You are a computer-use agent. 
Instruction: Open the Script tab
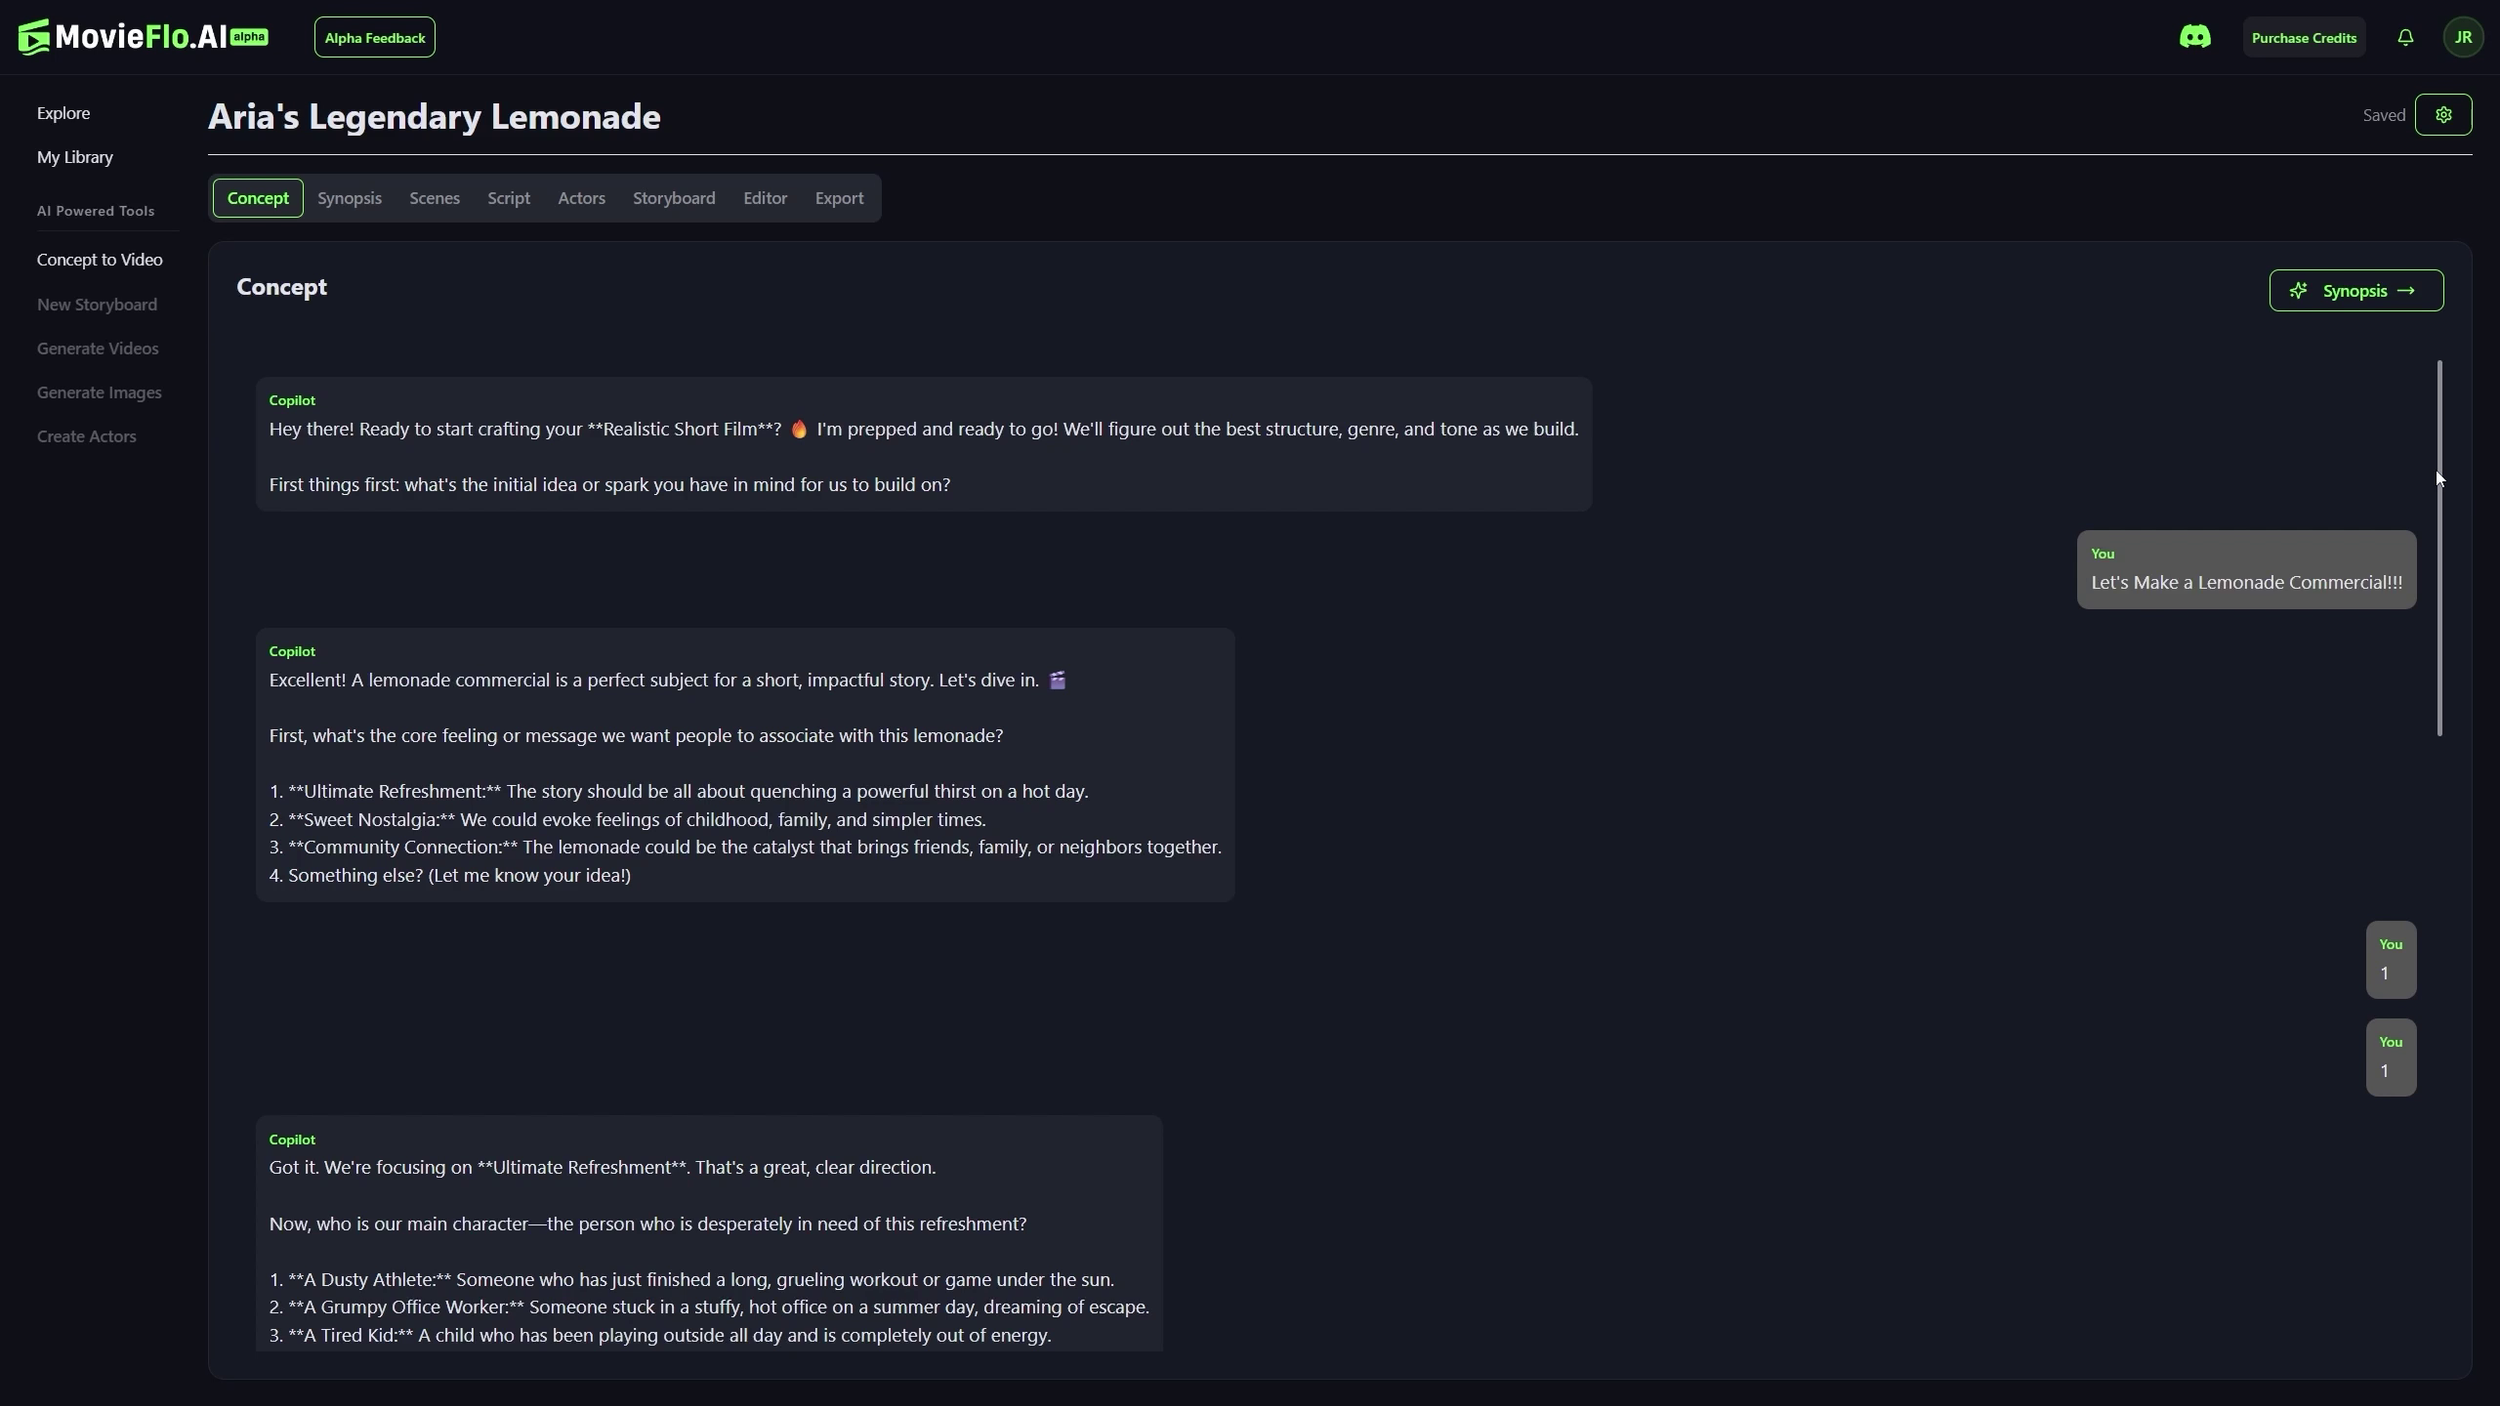tap(508, 198)
